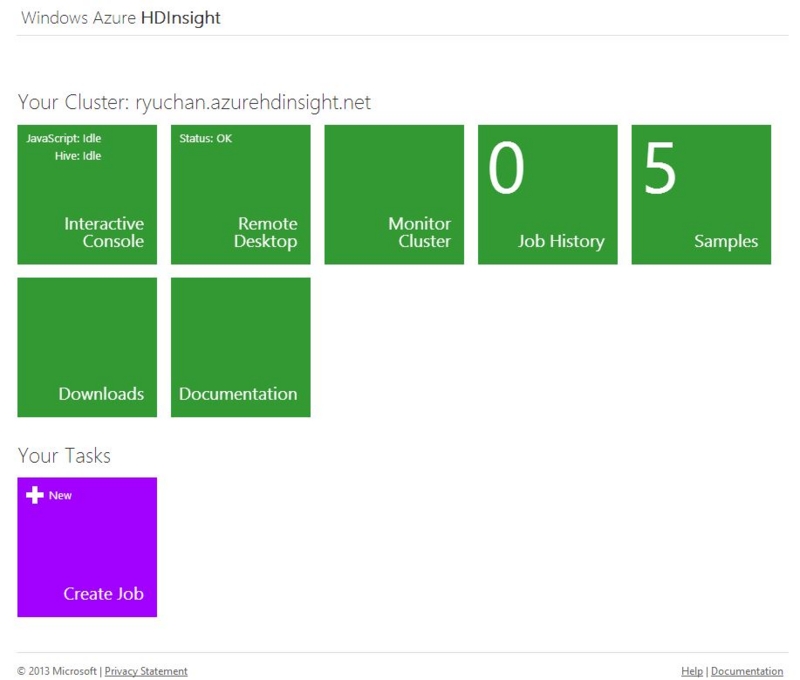Click the 'Hive: Idle' status text
800x680 pixels.
pos(78,156)
